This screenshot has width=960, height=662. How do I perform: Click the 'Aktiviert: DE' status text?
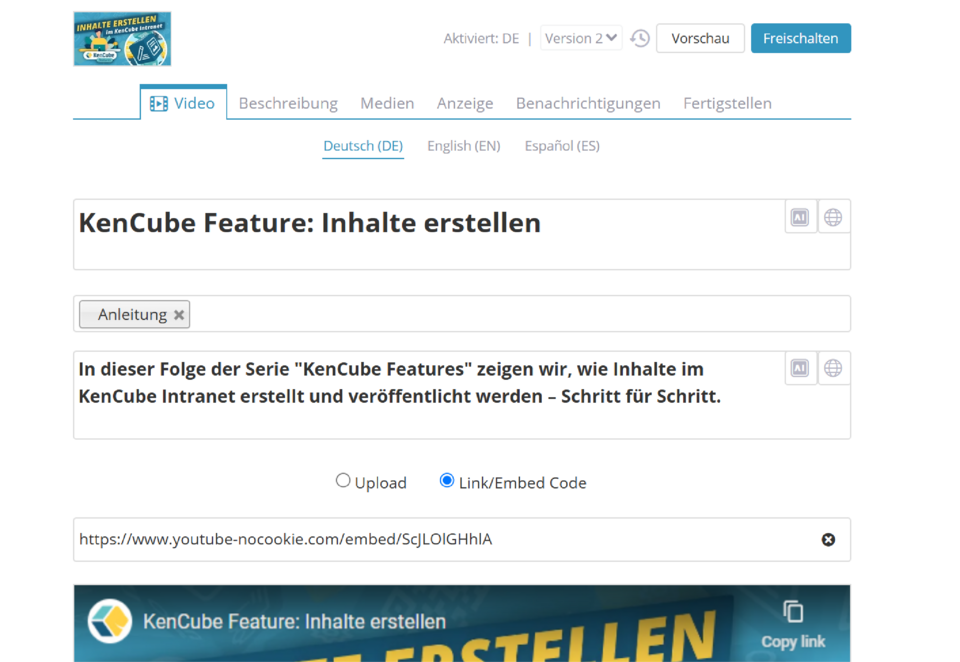click(x=481, y=39)
